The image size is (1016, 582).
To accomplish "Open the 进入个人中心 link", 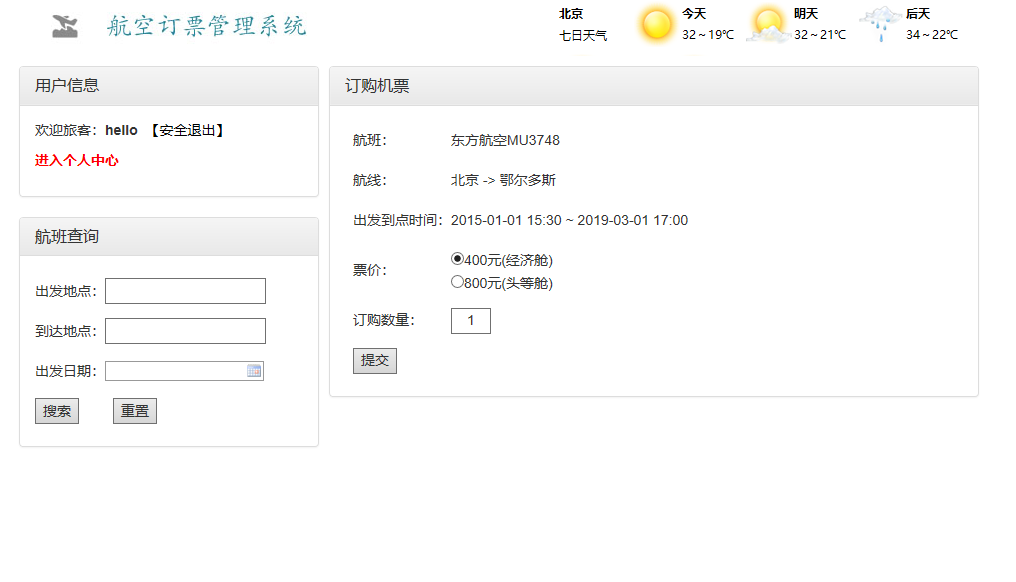I will [x=76, y=160].
